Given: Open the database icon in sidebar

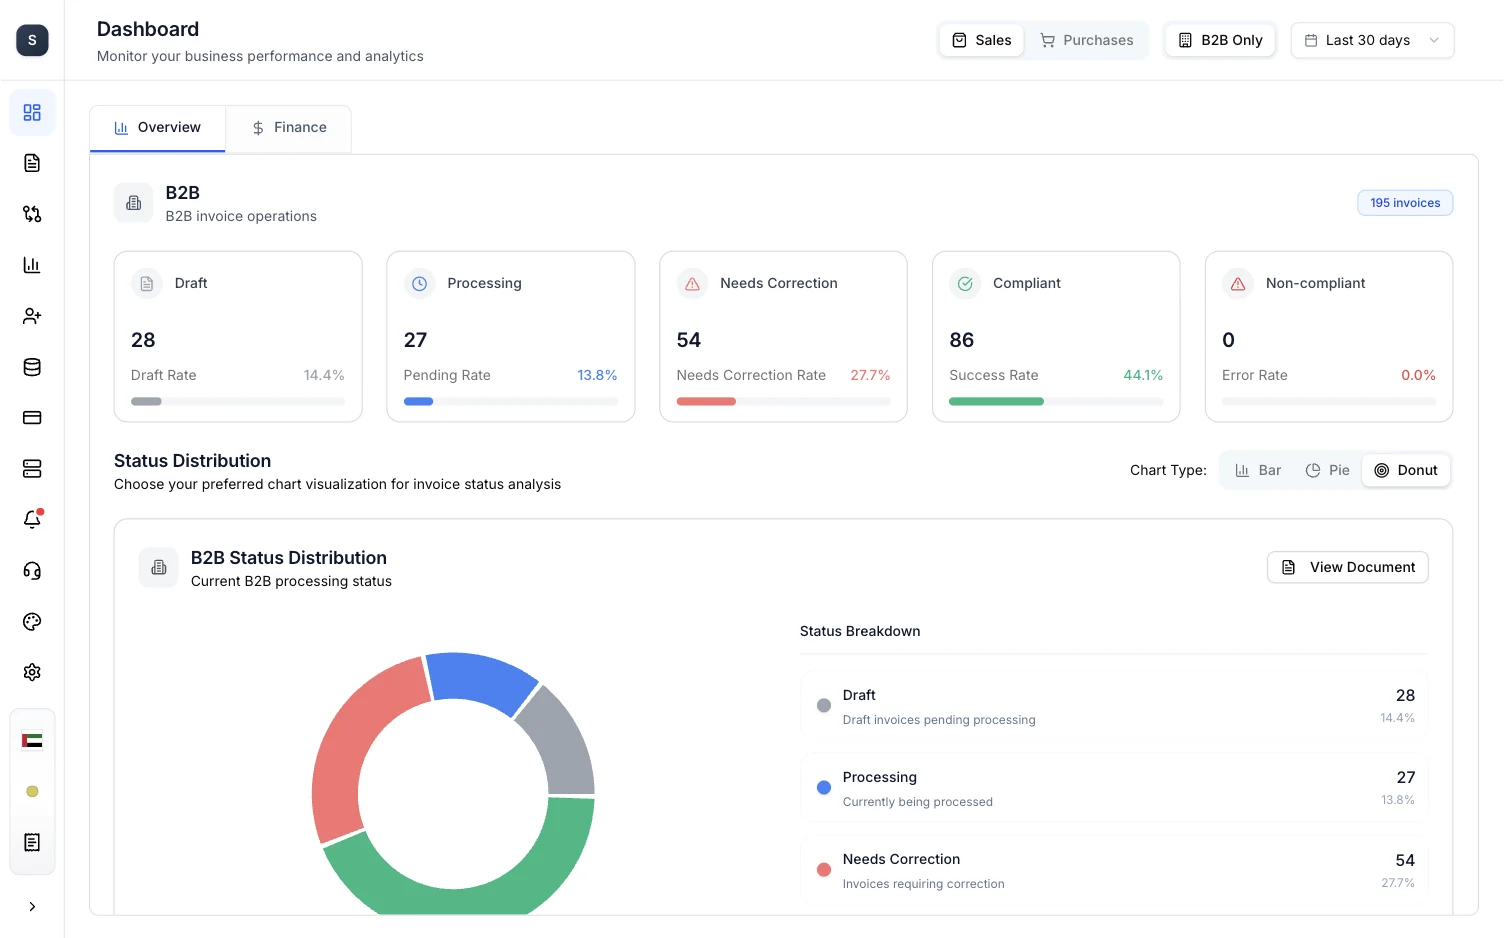Looking at the screenshot, I should (x=32, y=367).
